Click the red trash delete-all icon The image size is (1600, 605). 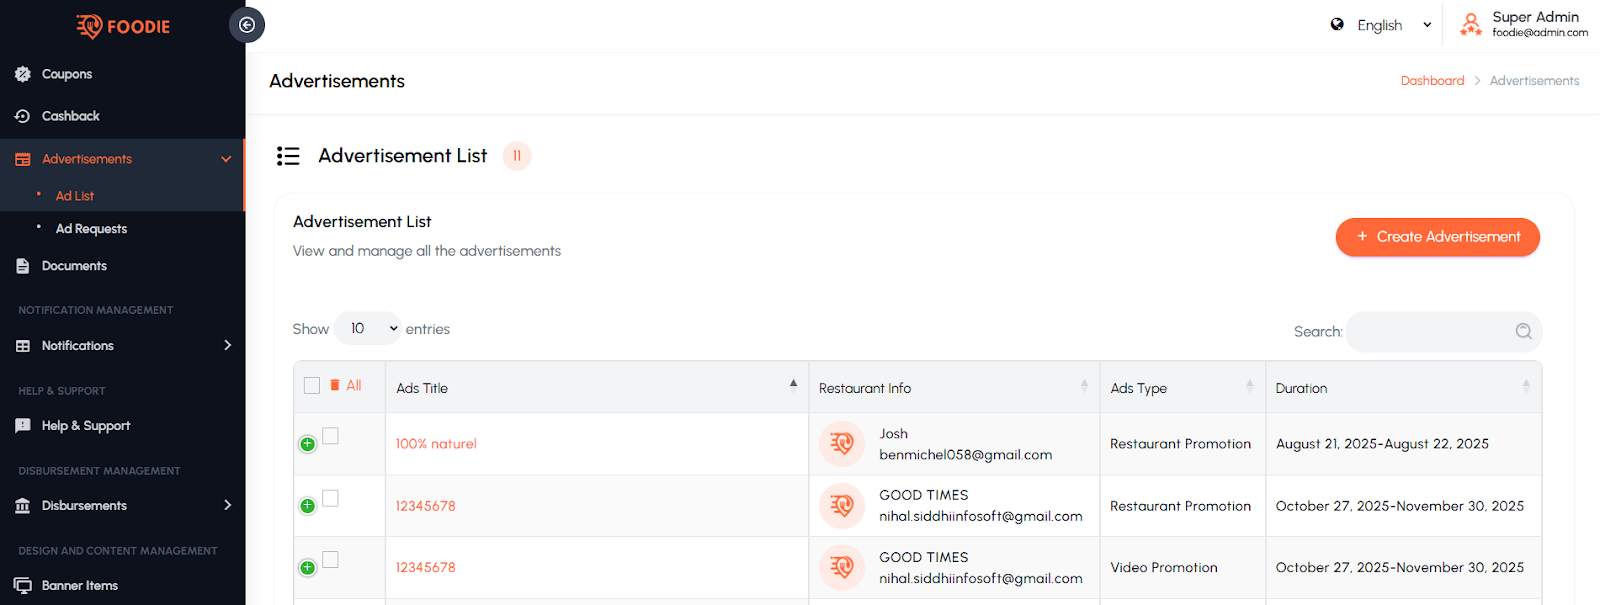[x=335, y=386]
